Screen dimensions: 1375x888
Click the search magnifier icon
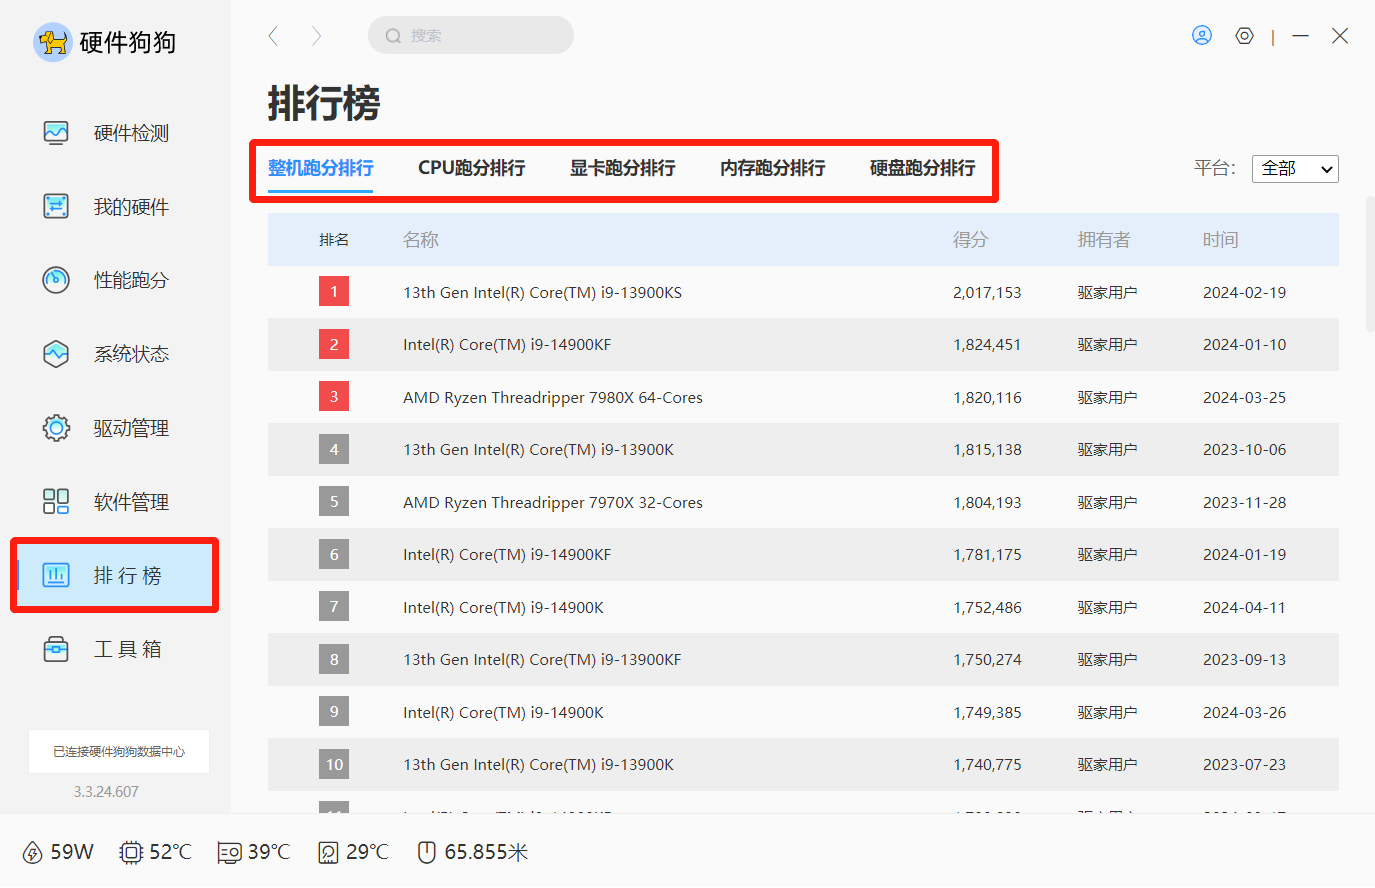(393, 36)
